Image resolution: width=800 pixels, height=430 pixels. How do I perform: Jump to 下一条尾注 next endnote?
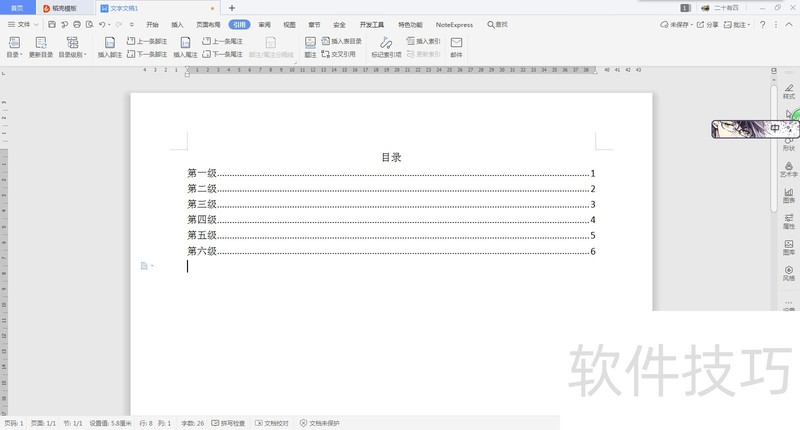coord(222,54)
